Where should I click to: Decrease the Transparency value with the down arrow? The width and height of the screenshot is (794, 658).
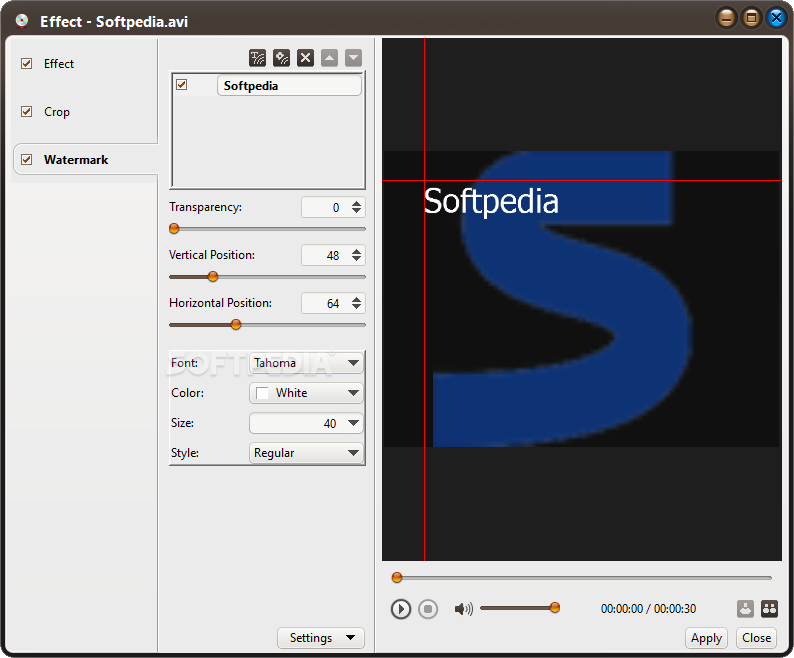click(x=356, y=211)
